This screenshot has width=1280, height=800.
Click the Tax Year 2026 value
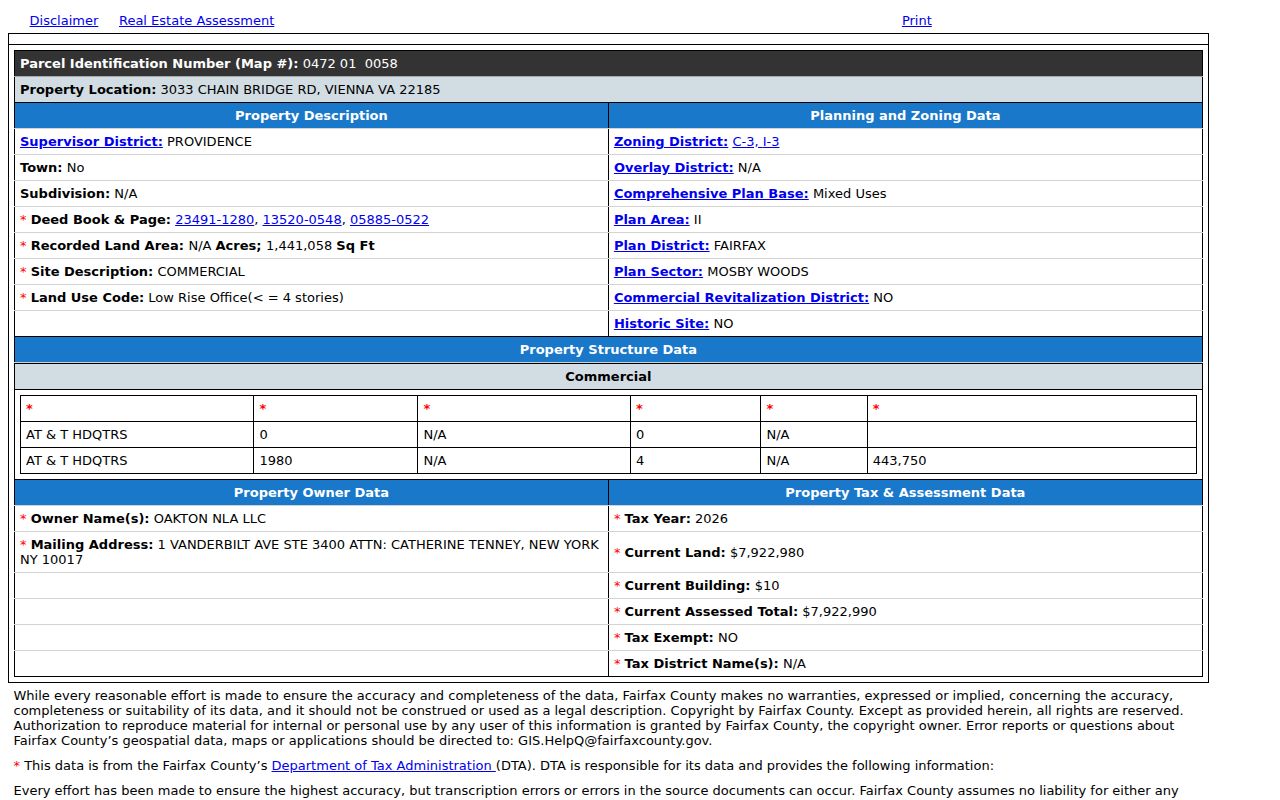click(711, 518)
